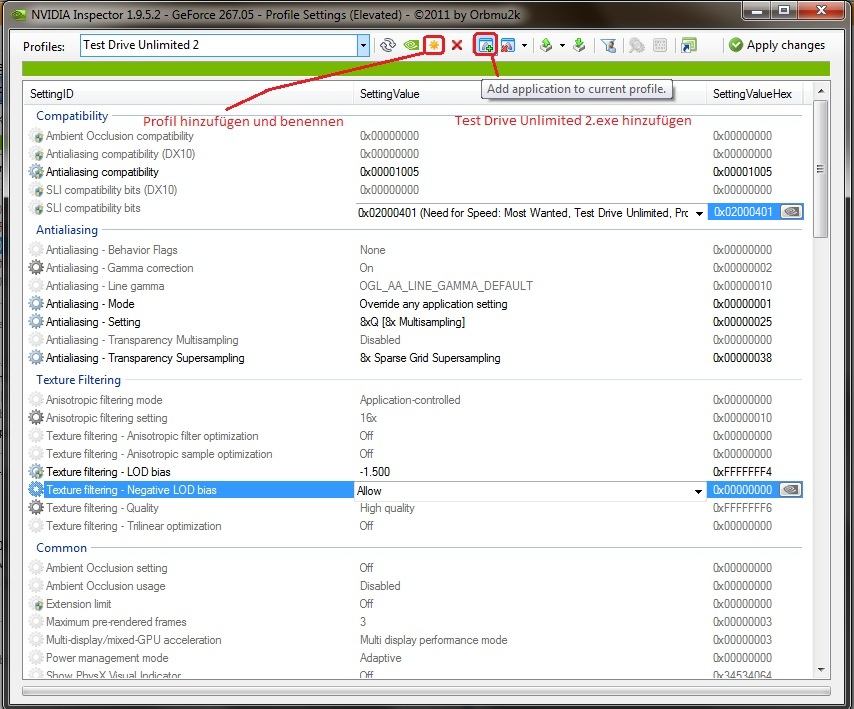854x709 pixels.
Task: Collapse the Common section header
Action: coord(61,548)
